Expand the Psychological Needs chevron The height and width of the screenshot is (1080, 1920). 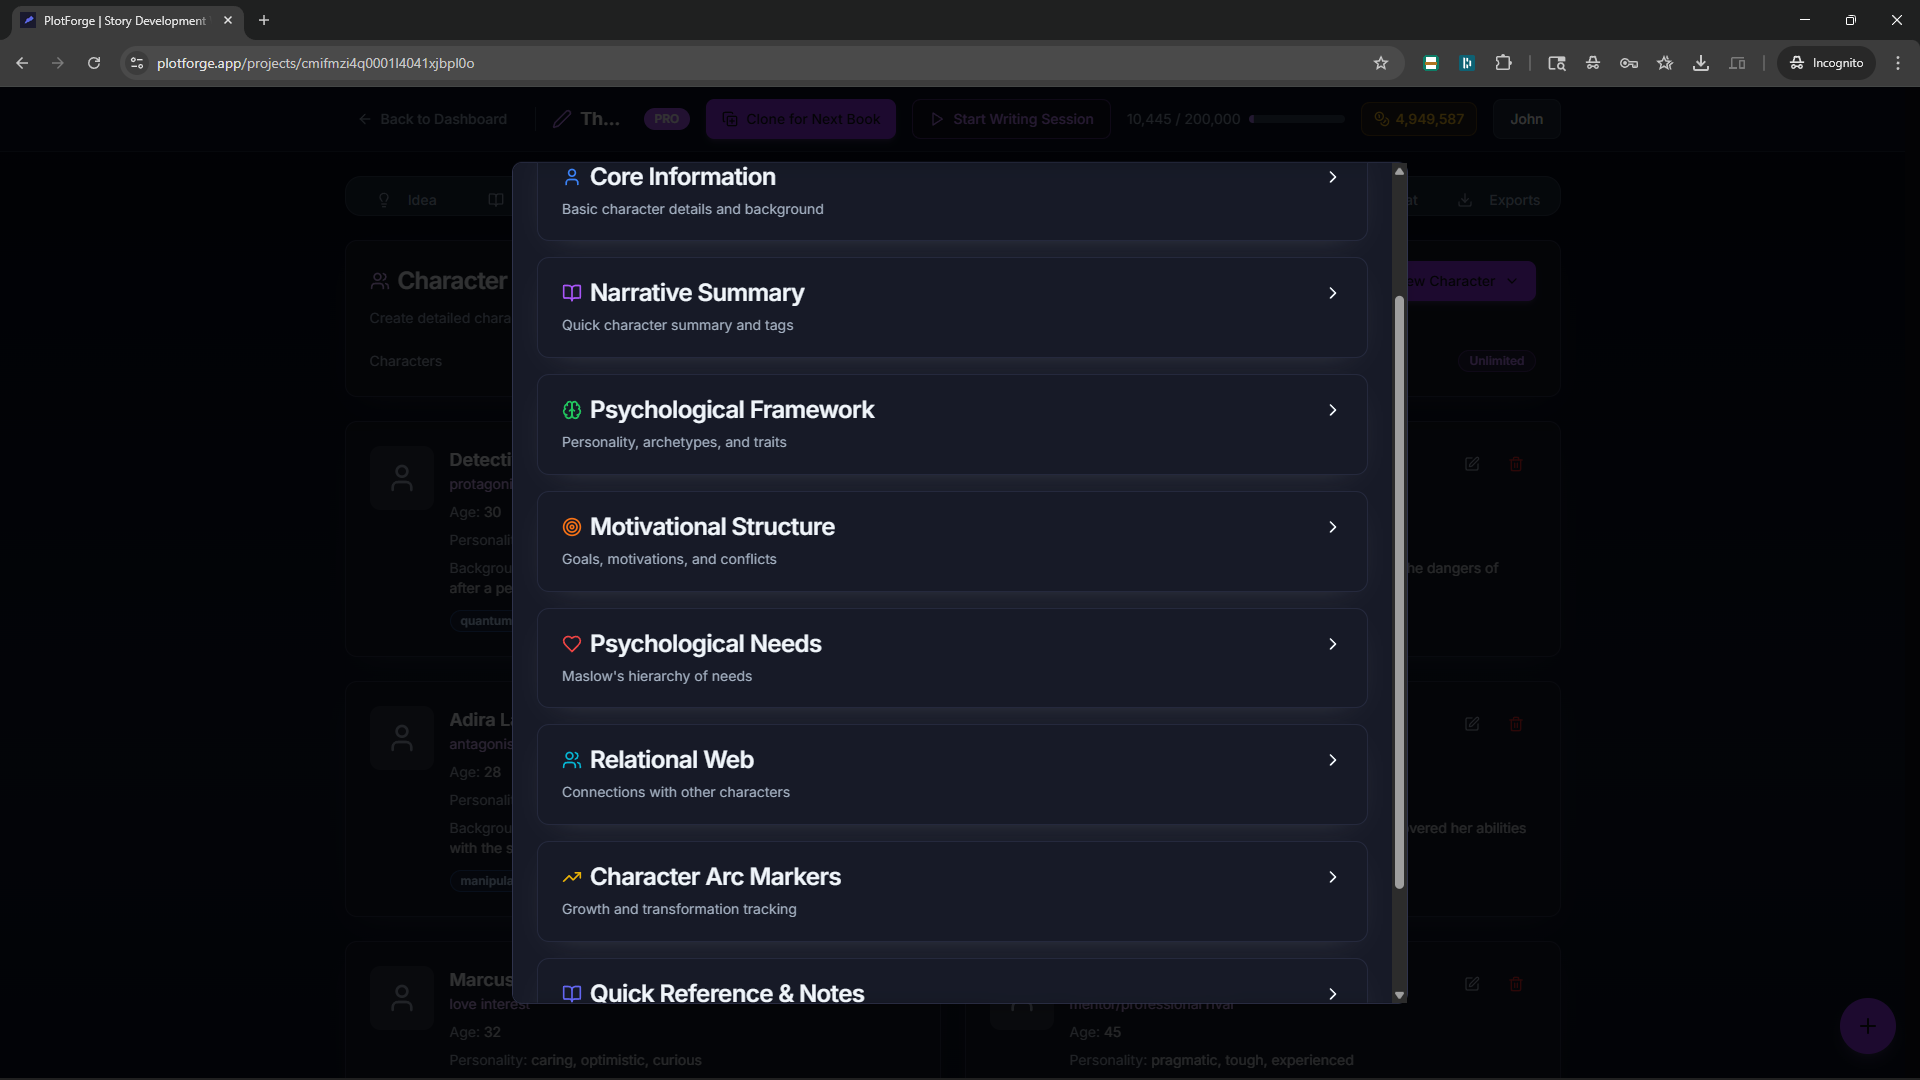coord(1332,644)
